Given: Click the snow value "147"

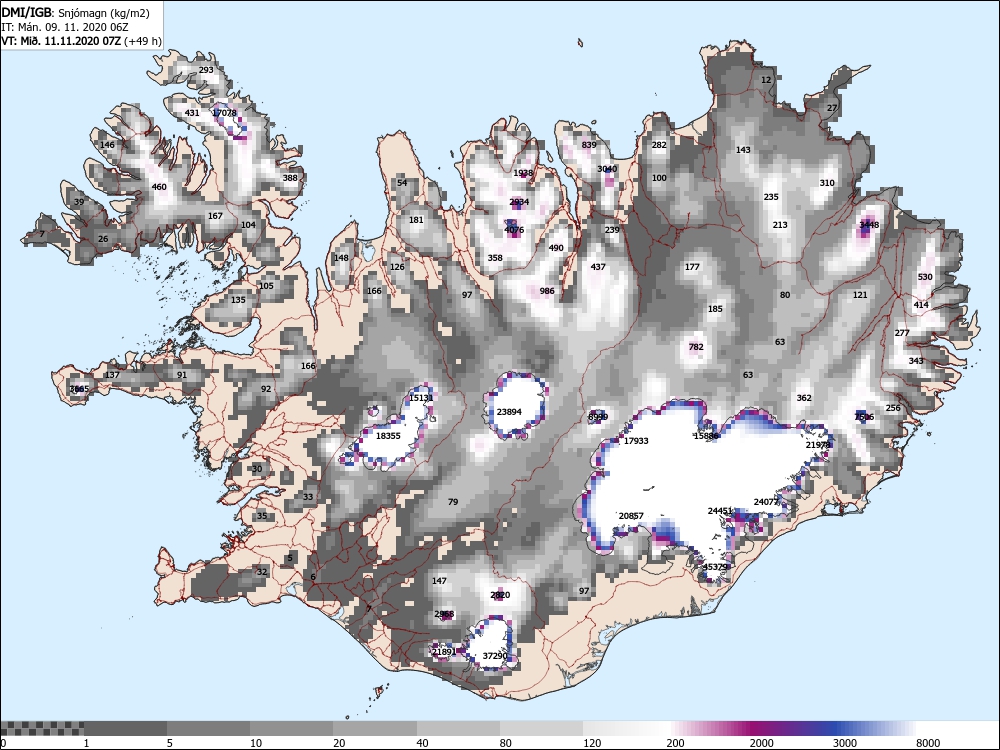Looking at the screenshot, I should 439,581.
